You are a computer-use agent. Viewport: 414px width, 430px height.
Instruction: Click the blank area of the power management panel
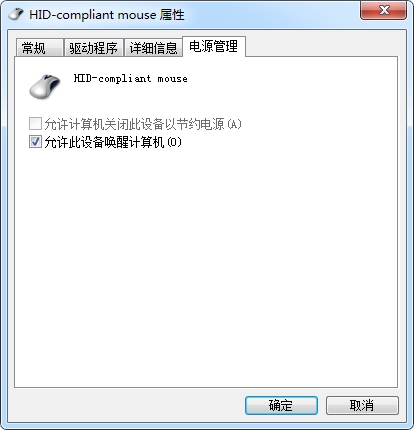point(206,267)
